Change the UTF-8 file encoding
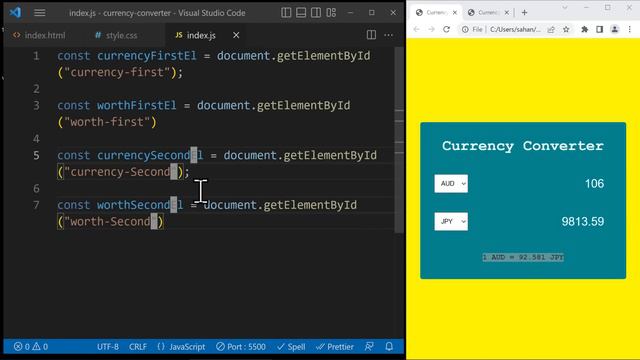This screenshot has width=640, height=360. tap(108, 347)
